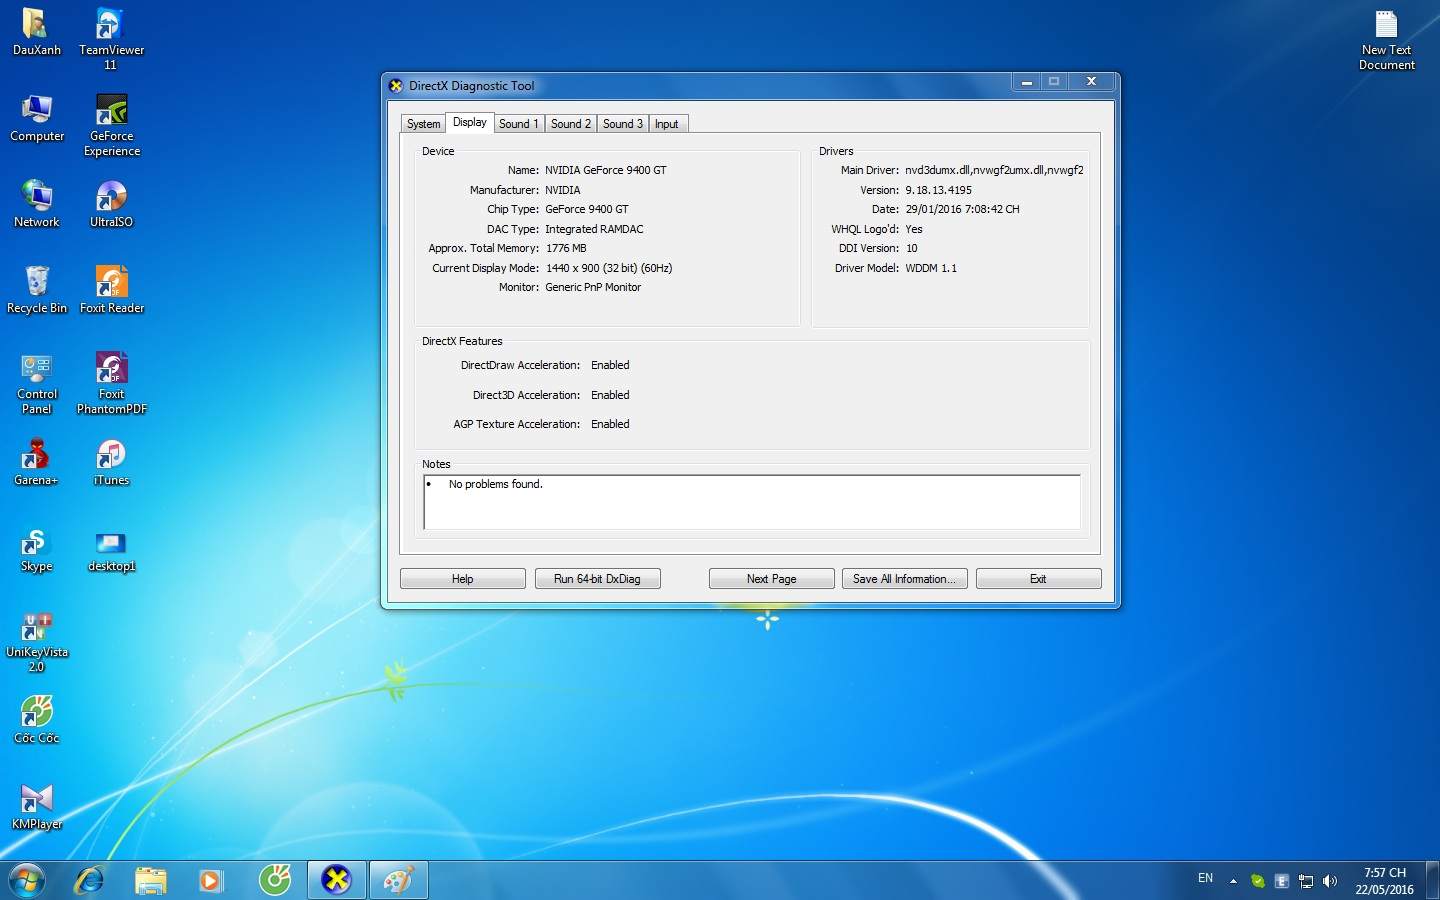Viewport: 1440px width, 900px height.
Task: Click the Windows Start orb
Action: pyautogui.click(x=27, y=880)
